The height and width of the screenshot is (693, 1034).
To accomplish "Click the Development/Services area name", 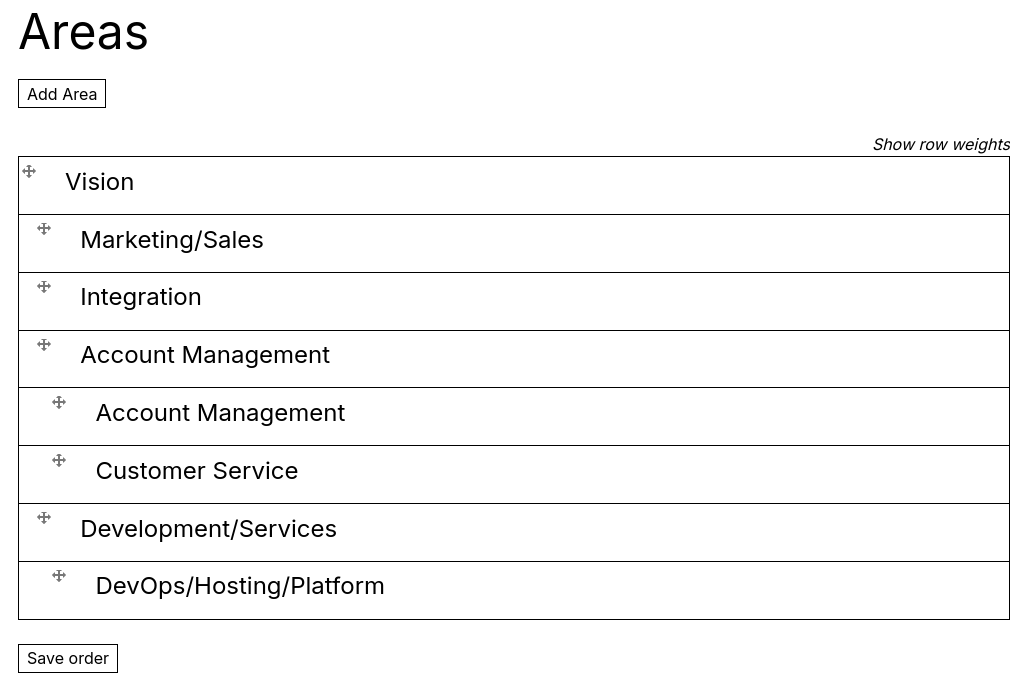I will point(208,529).
